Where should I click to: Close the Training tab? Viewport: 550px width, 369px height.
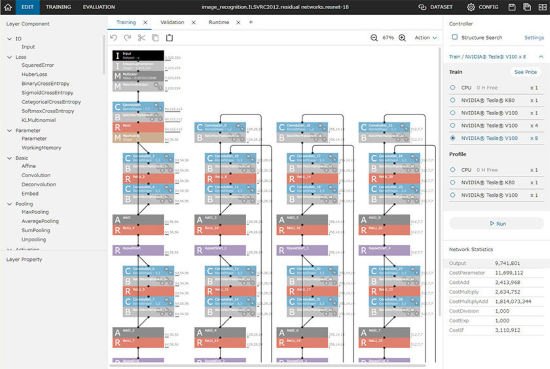[x=145, y=22]
